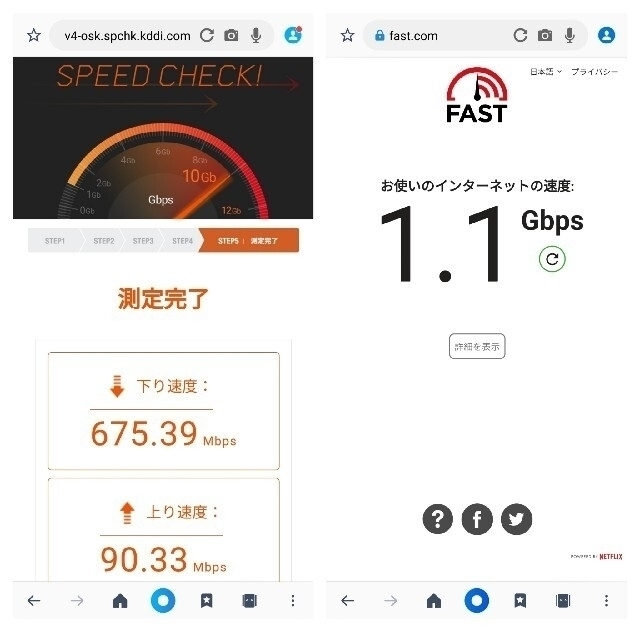Tap the microphone icon in fast.com address bar
This screenshot has height=640, width=640.
click(x=570, y=36)
